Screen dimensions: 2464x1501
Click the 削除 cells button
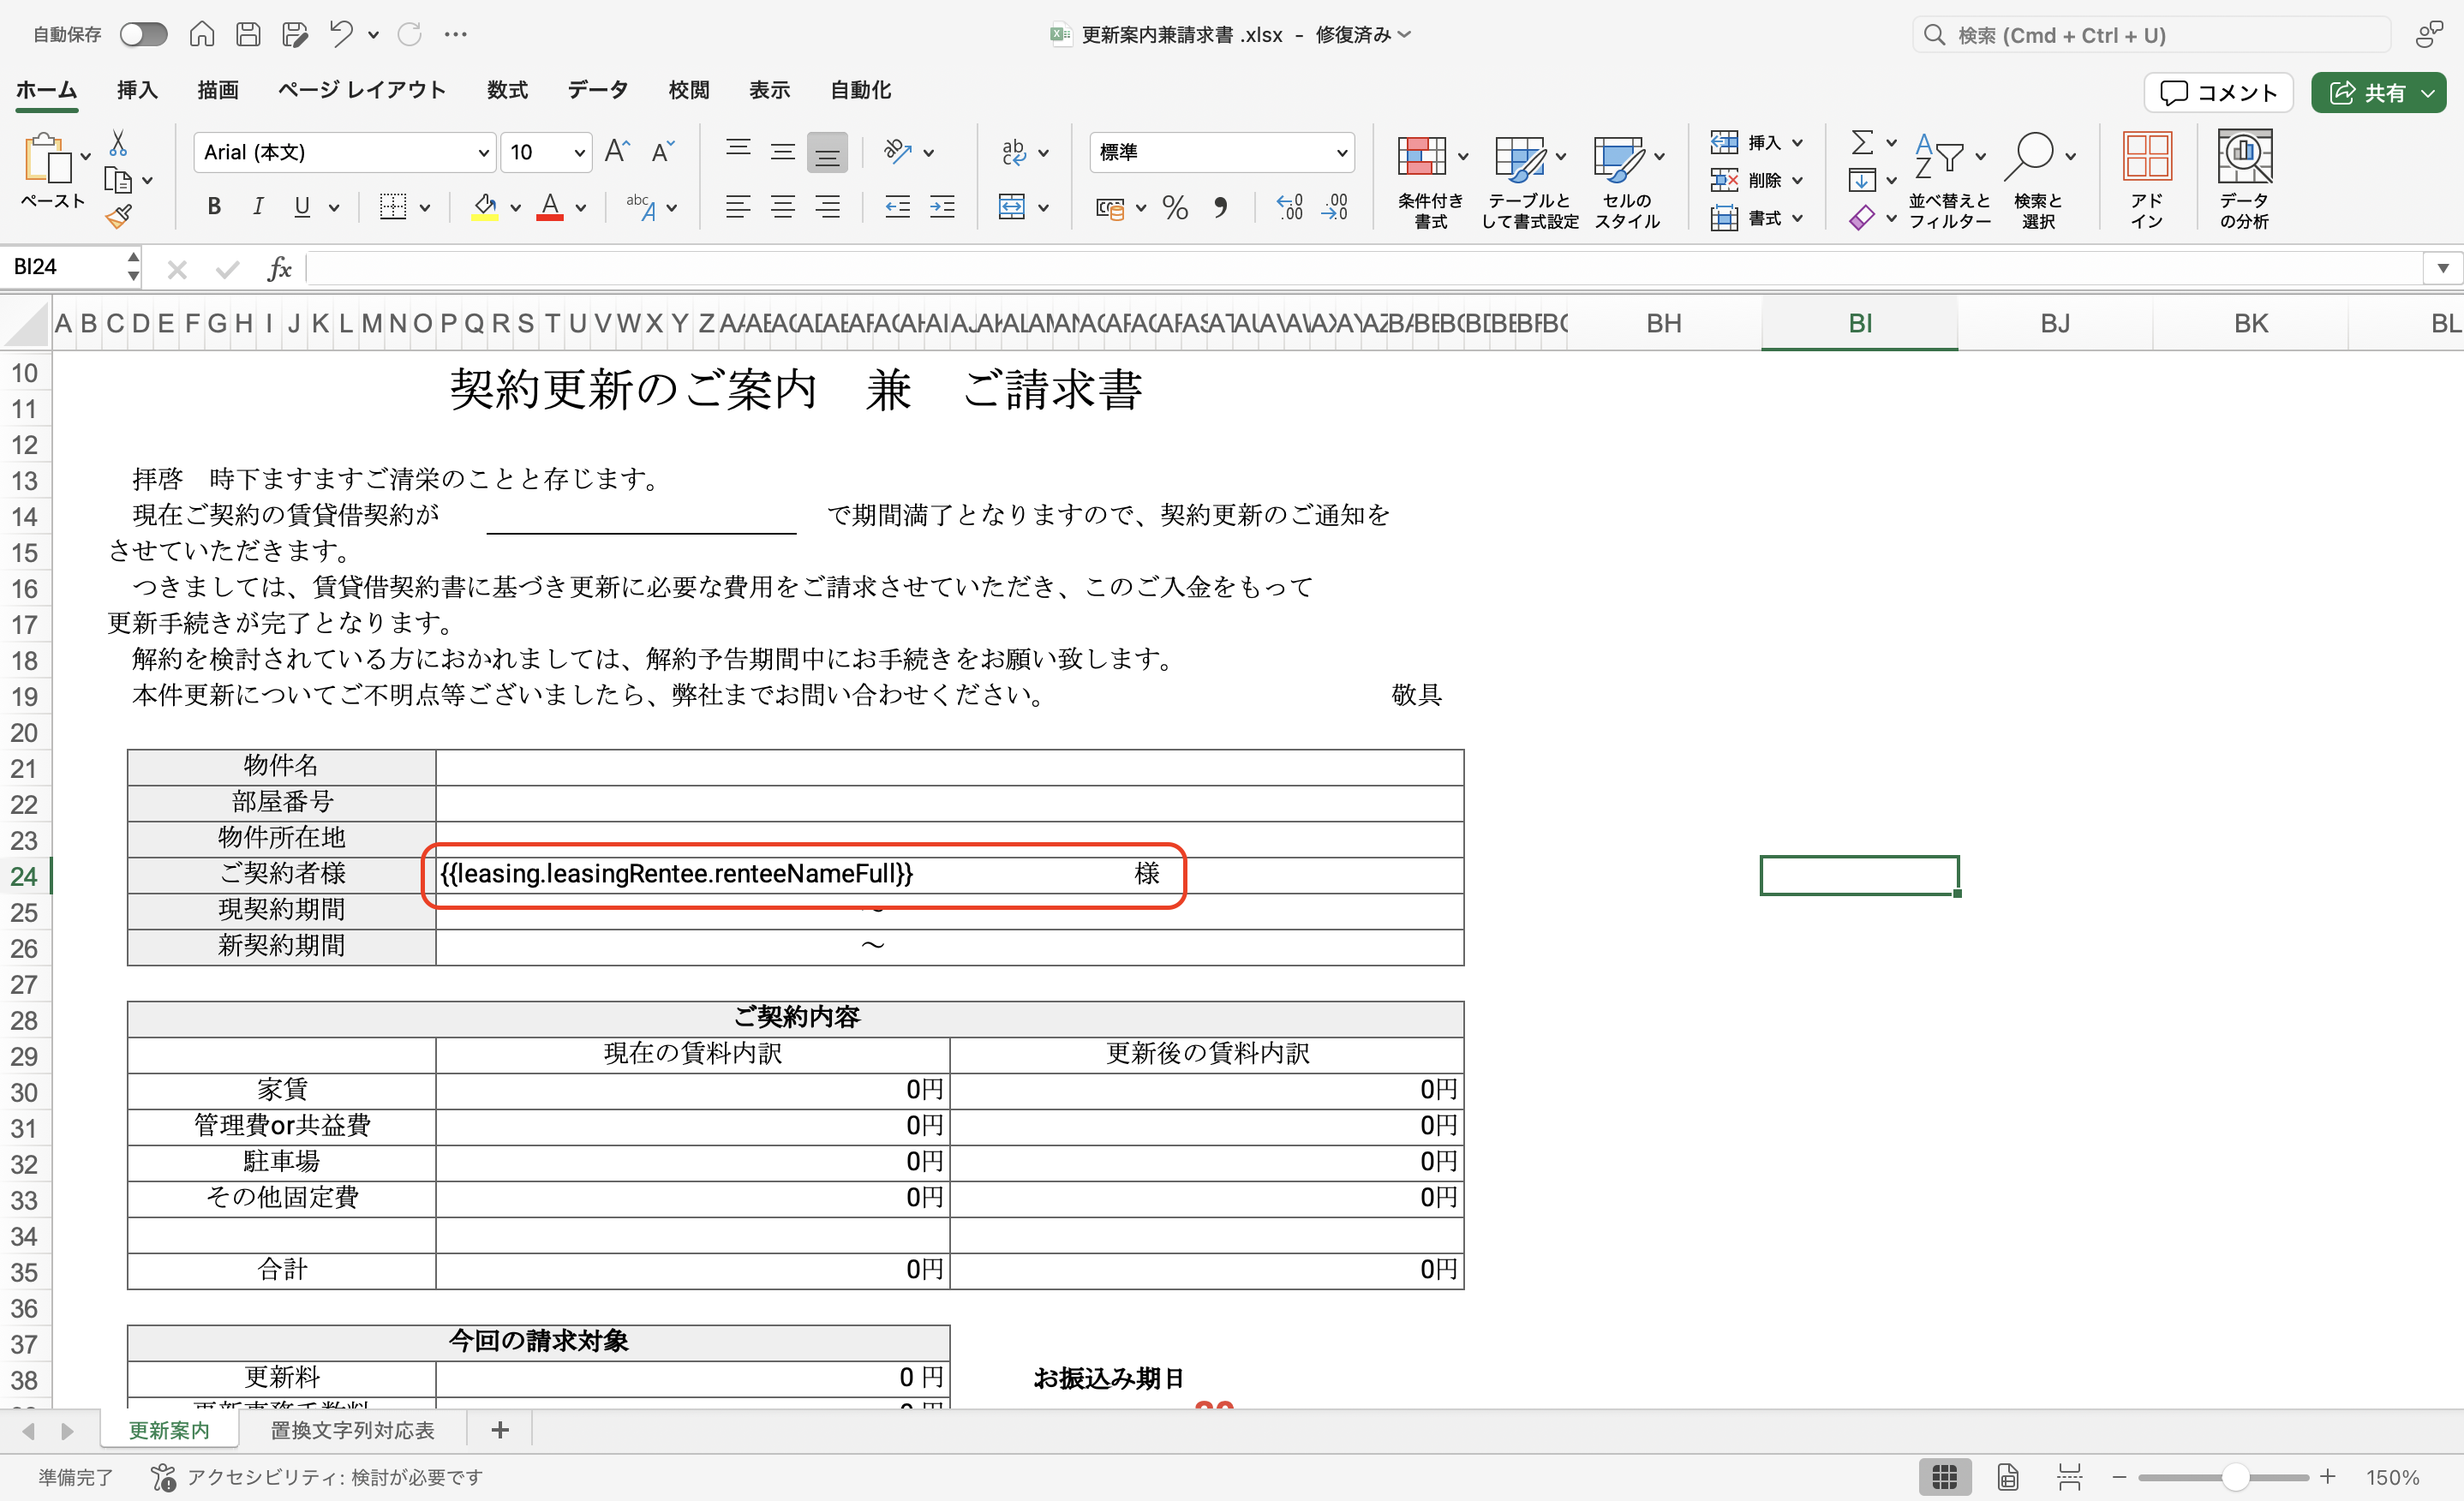[x=1755, y=181]
